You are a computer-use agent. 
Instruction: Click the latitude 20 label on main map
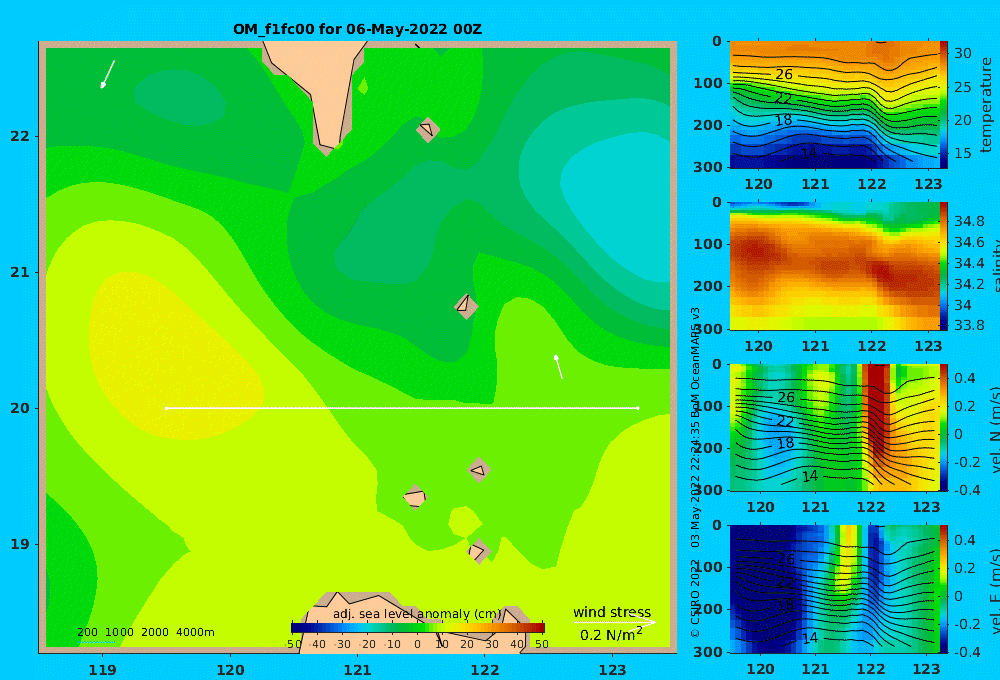tap(20, 408)
